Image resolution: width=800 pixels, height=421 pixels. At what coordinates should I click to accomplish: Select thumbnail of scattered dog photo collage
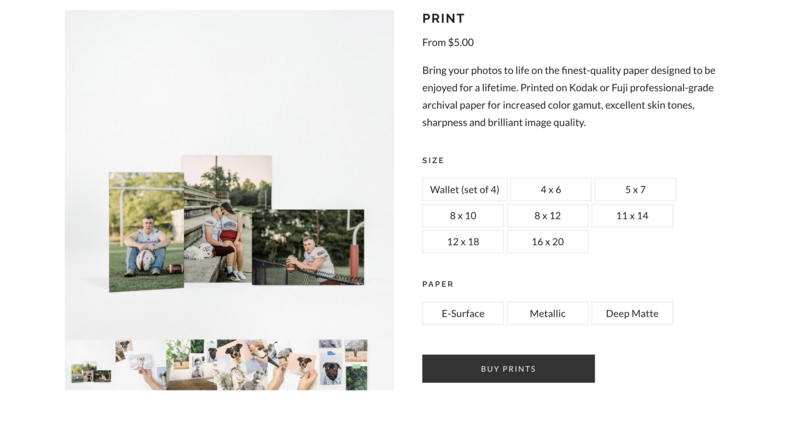pos(242,365)
